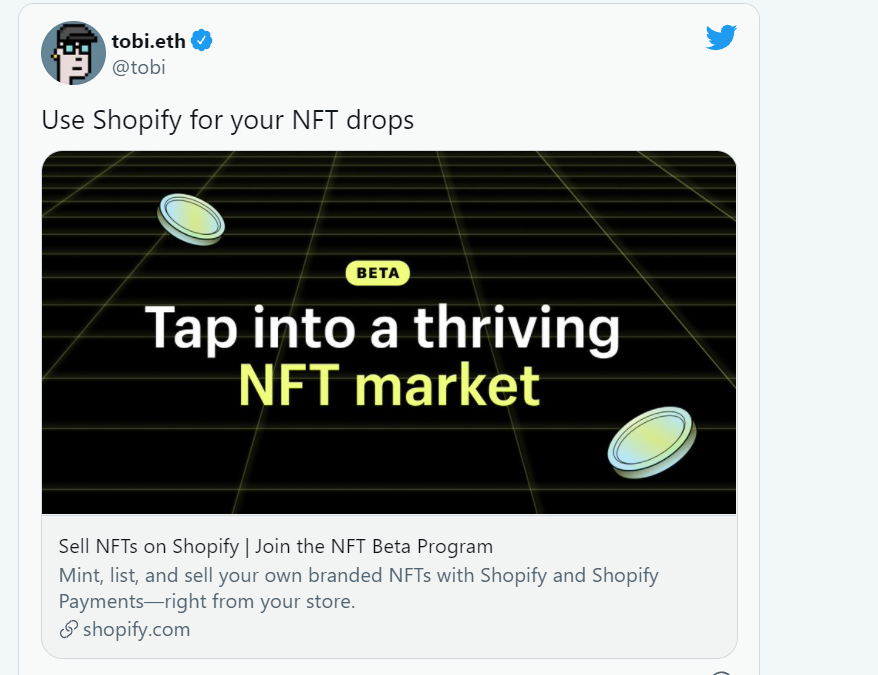878x675 pixels.
Task: Open the tobi.eth display name
Action: [148, 41]
